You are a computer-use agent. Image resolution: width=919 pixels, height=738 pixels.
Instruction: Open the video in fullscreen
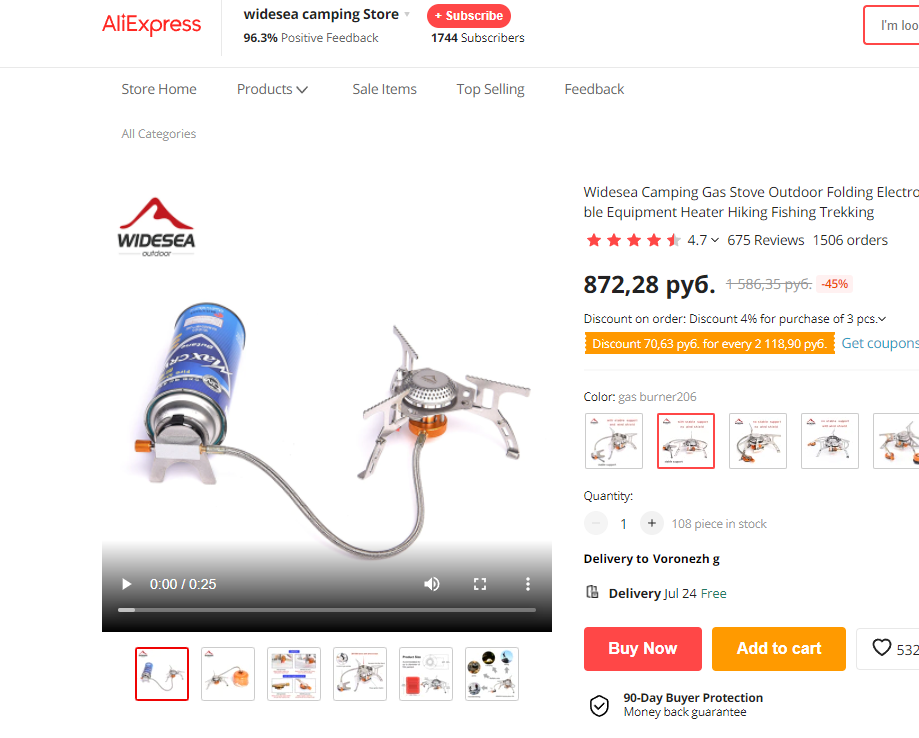480,584
